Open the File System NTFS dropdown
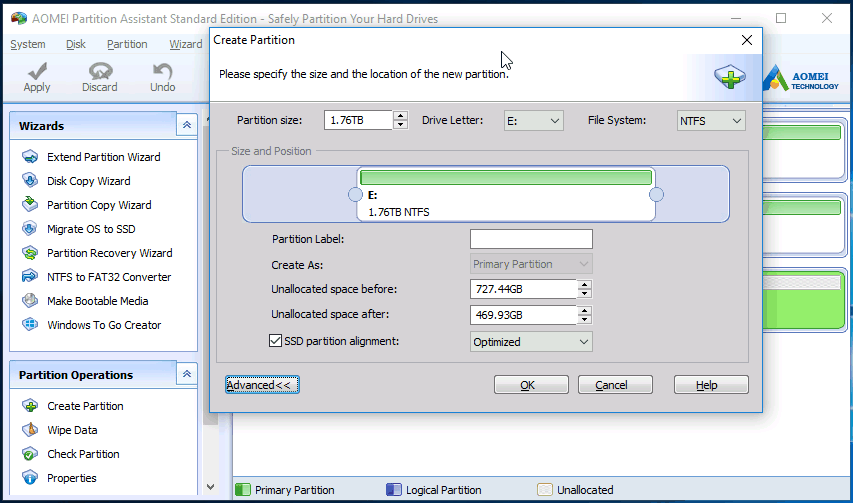 [711, 121]
